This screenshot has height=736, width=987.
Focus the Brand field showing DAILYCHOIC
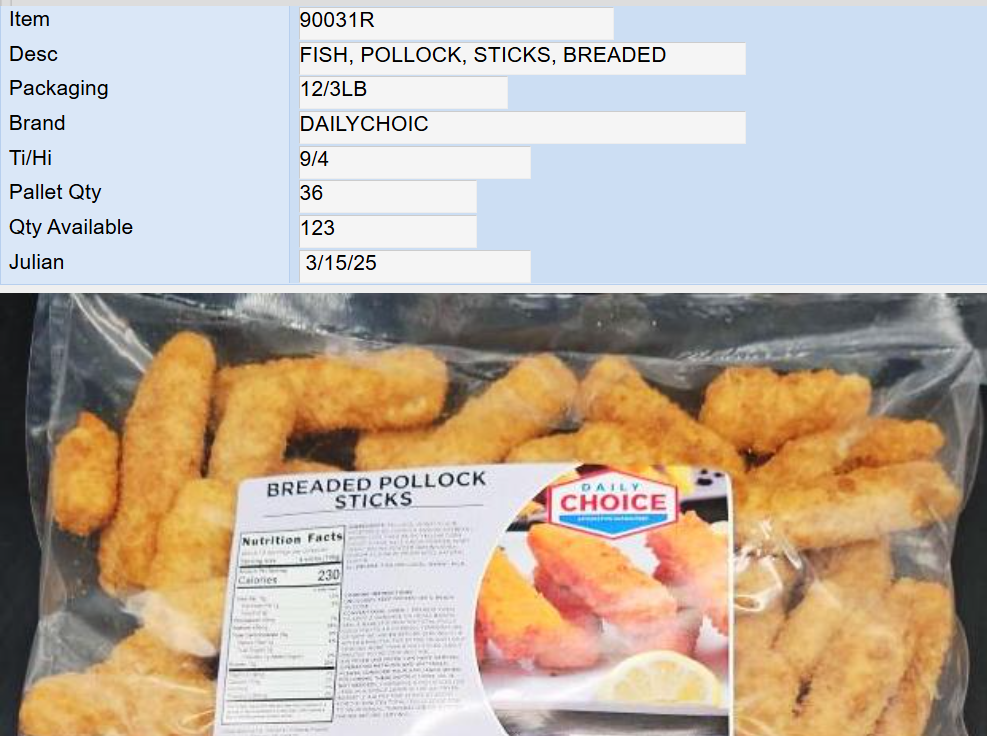point(522,128)
